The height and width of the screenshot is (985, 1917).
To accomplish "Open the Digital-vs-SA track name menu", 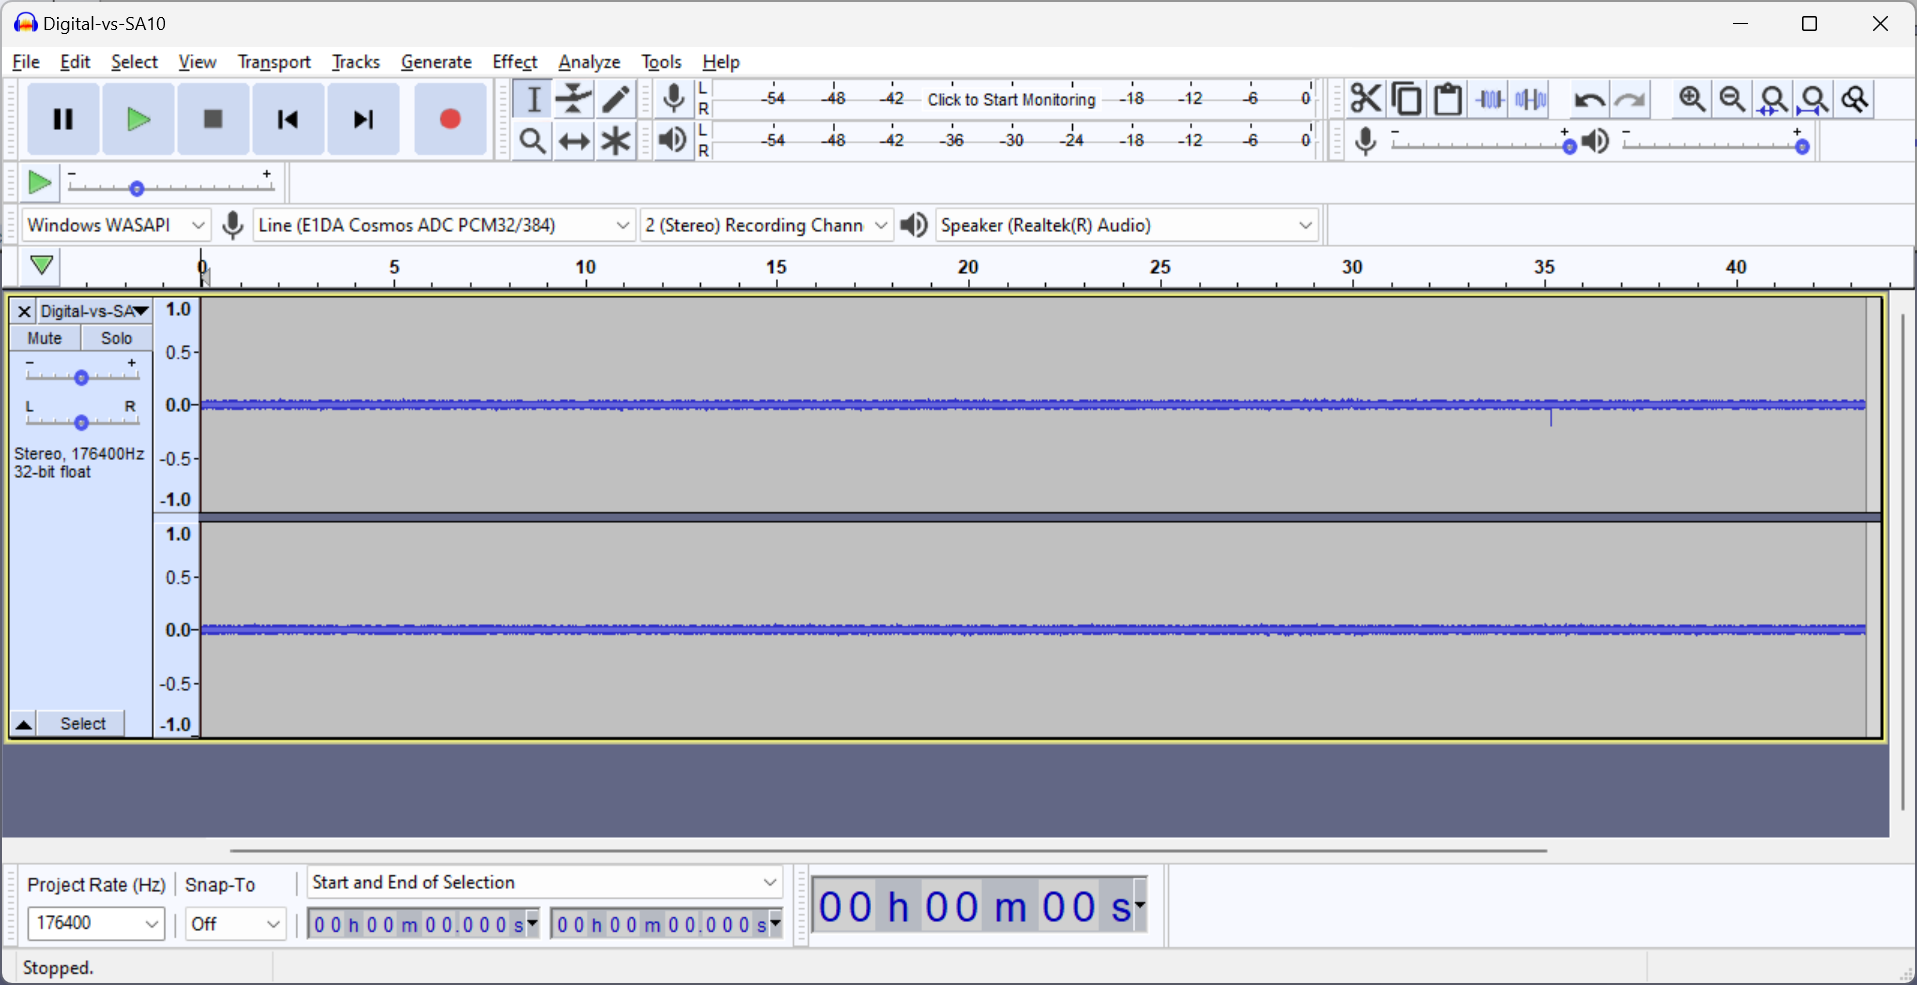I will tap(95, 311).
